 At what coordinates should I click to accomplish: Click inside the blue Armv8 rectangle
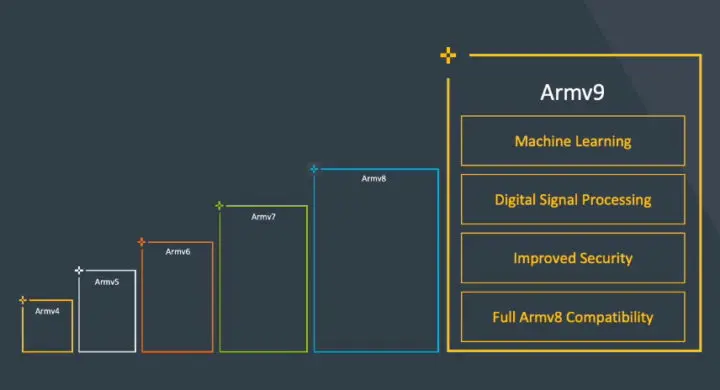pyautogui.click(x=377, y=266)
